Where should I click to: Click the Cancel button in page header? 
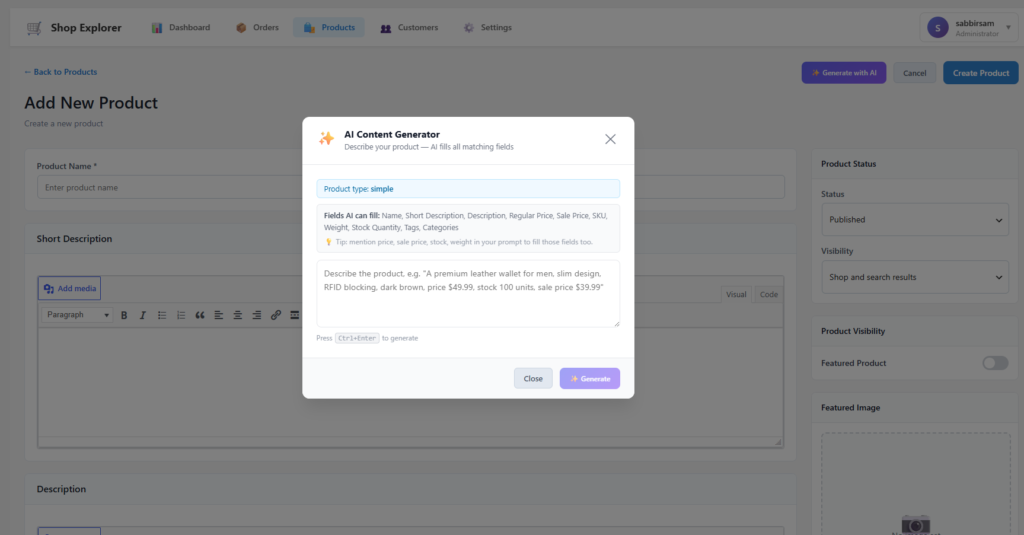[x=914, y=73]
